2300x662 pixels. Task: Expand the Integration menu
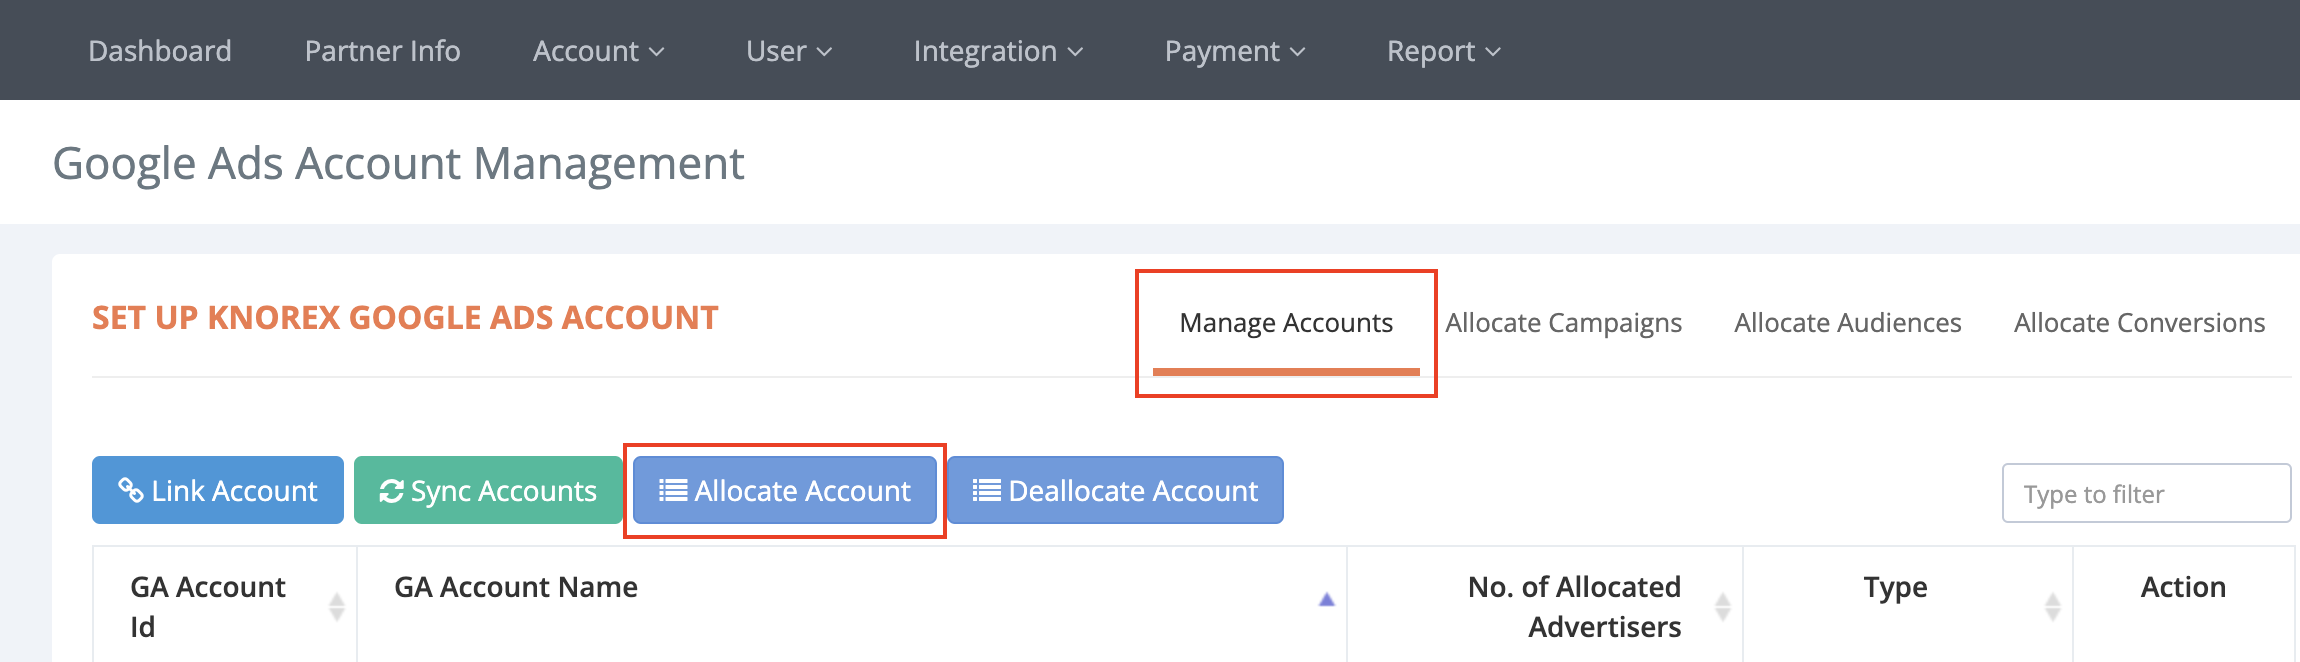[x=998, y=51]
